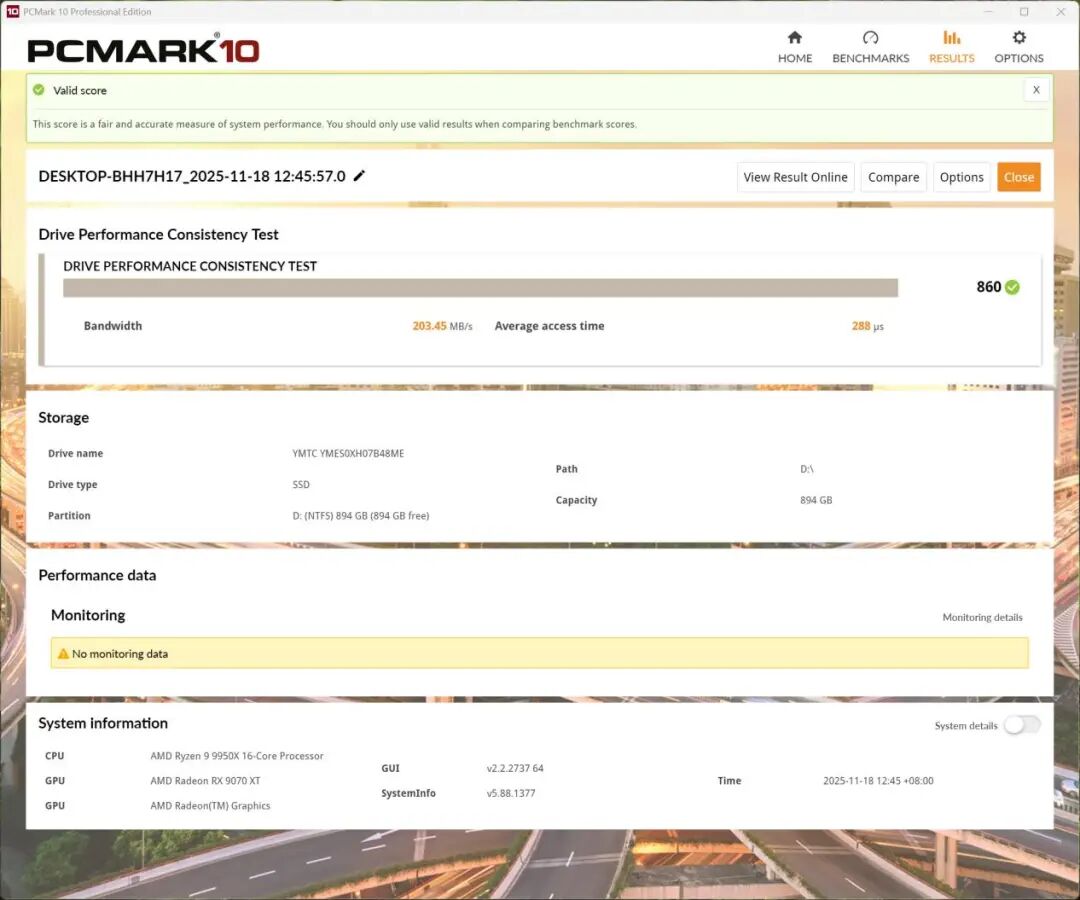Click the System information heading

[103, 723]
